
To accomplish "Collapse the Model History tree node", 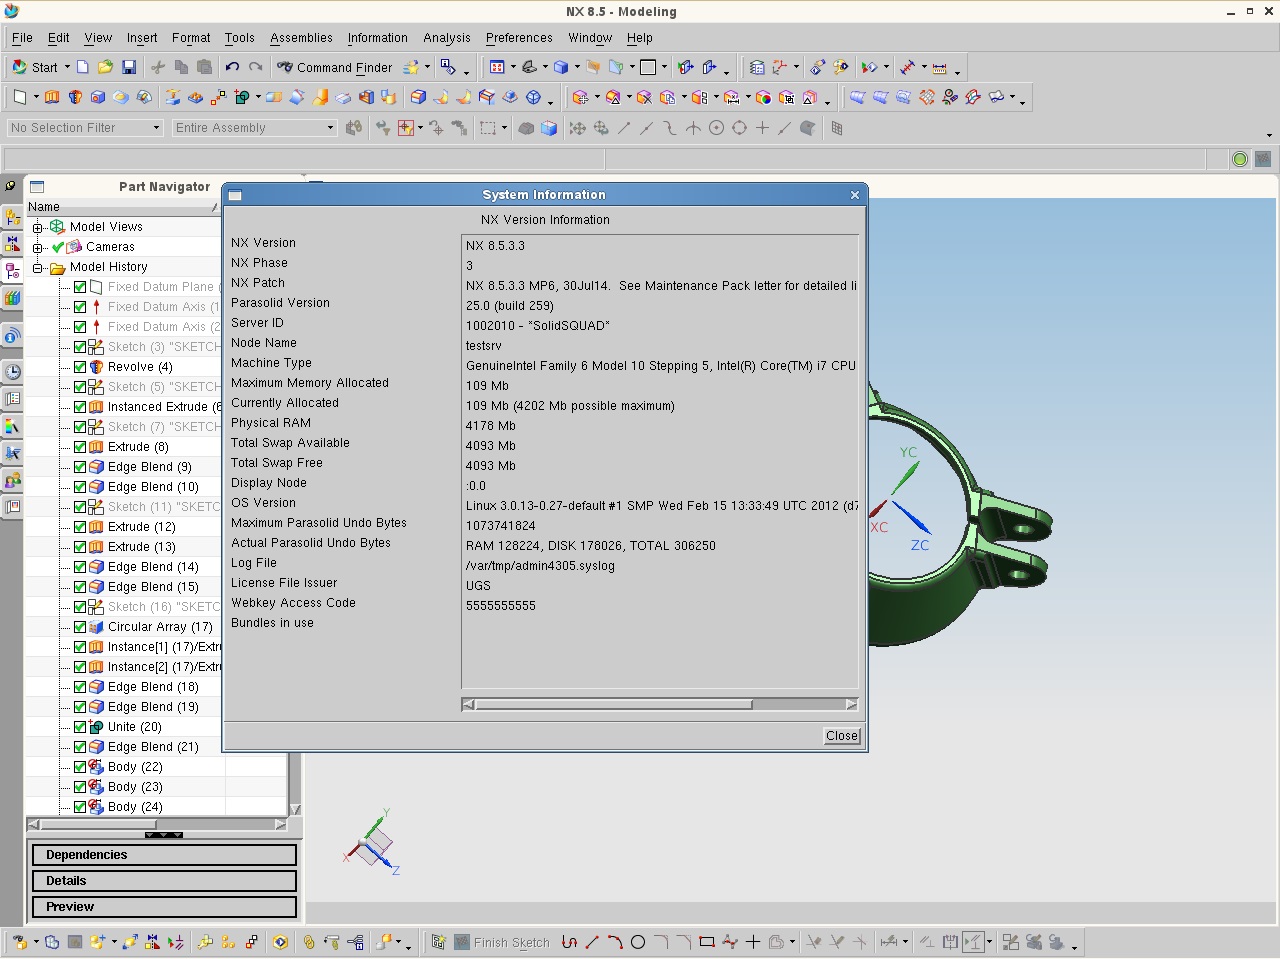I will click(38, 267).
